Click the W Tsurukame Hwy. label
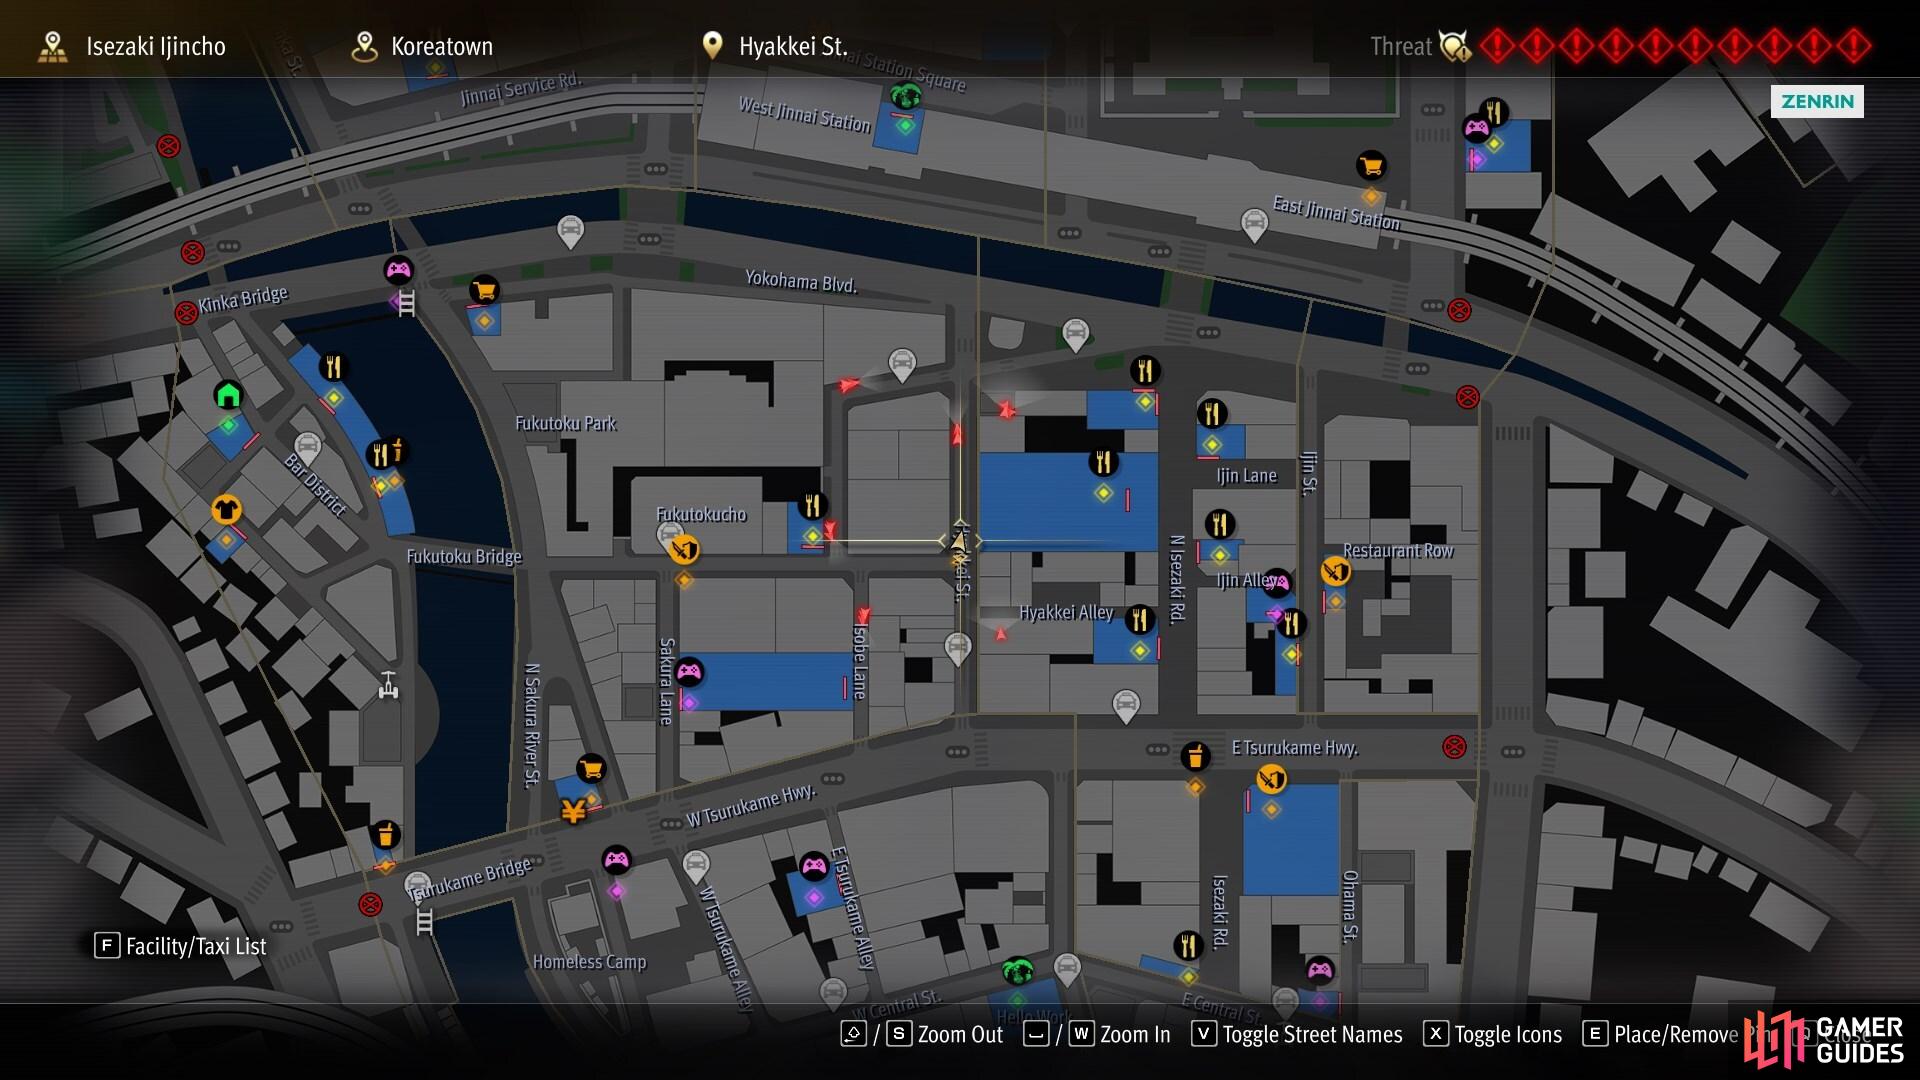The width and height of the screenshot is (1920, 1080). coord(751,805)
